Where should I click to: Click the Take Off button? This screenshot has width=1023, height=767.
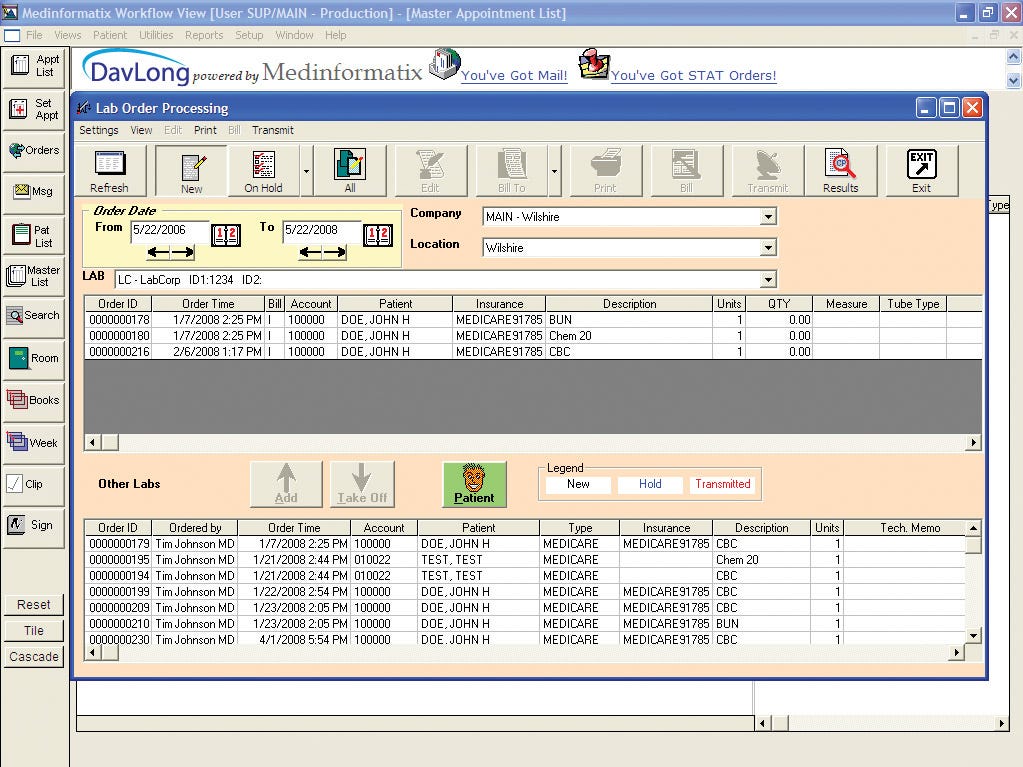[362, 485]
